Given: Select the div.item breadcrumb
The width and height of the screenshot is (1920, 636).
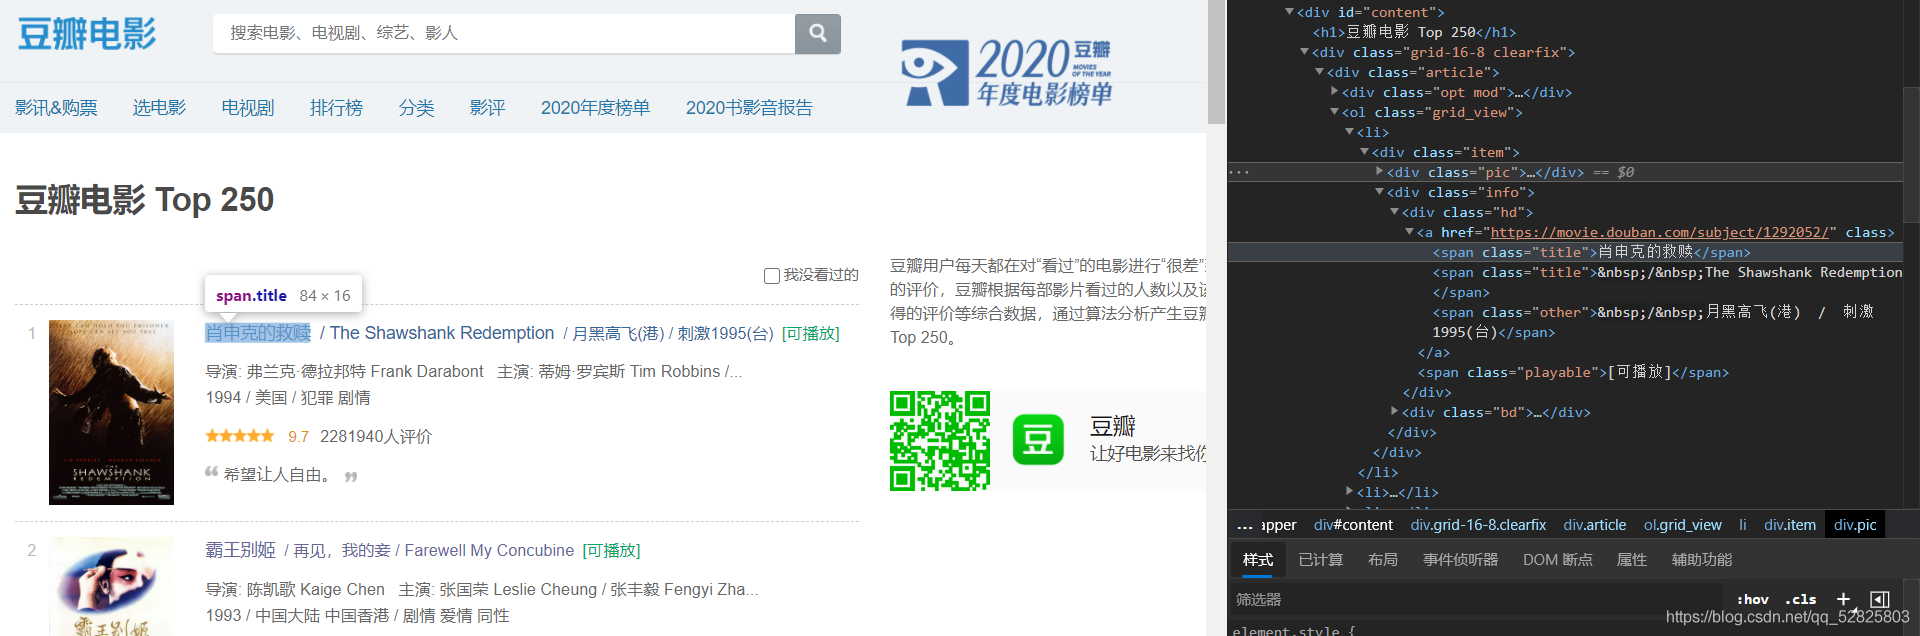Looking at the screenshot, I should (1790, 525).
